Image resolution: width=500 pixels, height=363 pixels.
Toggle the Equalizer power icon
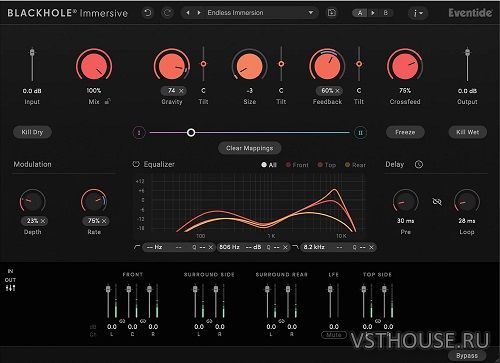pos(136,164)
